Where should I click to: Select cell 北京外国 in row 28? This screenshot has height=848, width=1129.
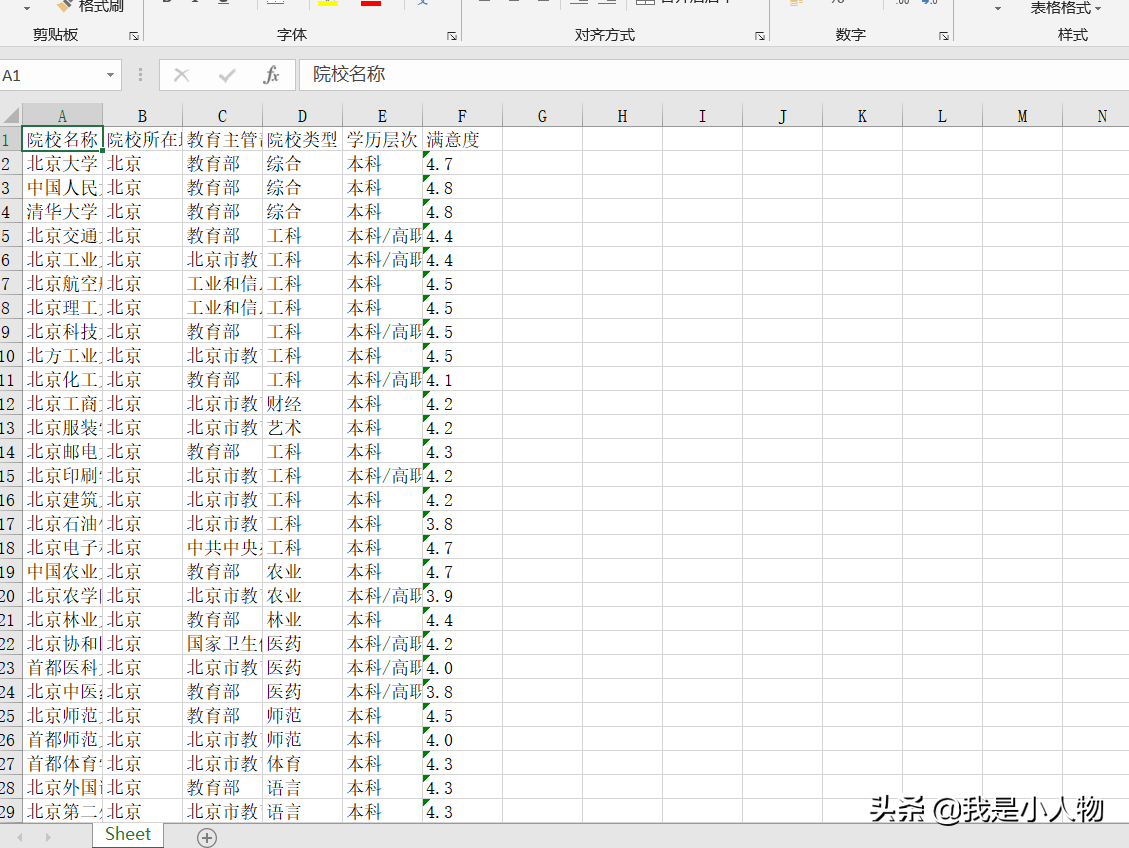click(62, 788)
